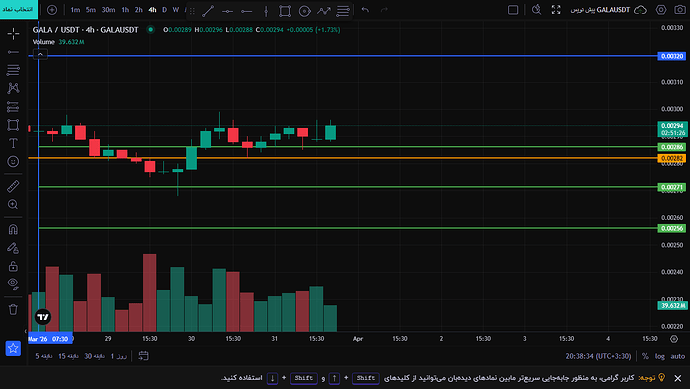The width and height of the screenshot is (690, 389).
Task: Save chart layout with cloud icon
Action: pyautogui.click(x=640, y=10)
